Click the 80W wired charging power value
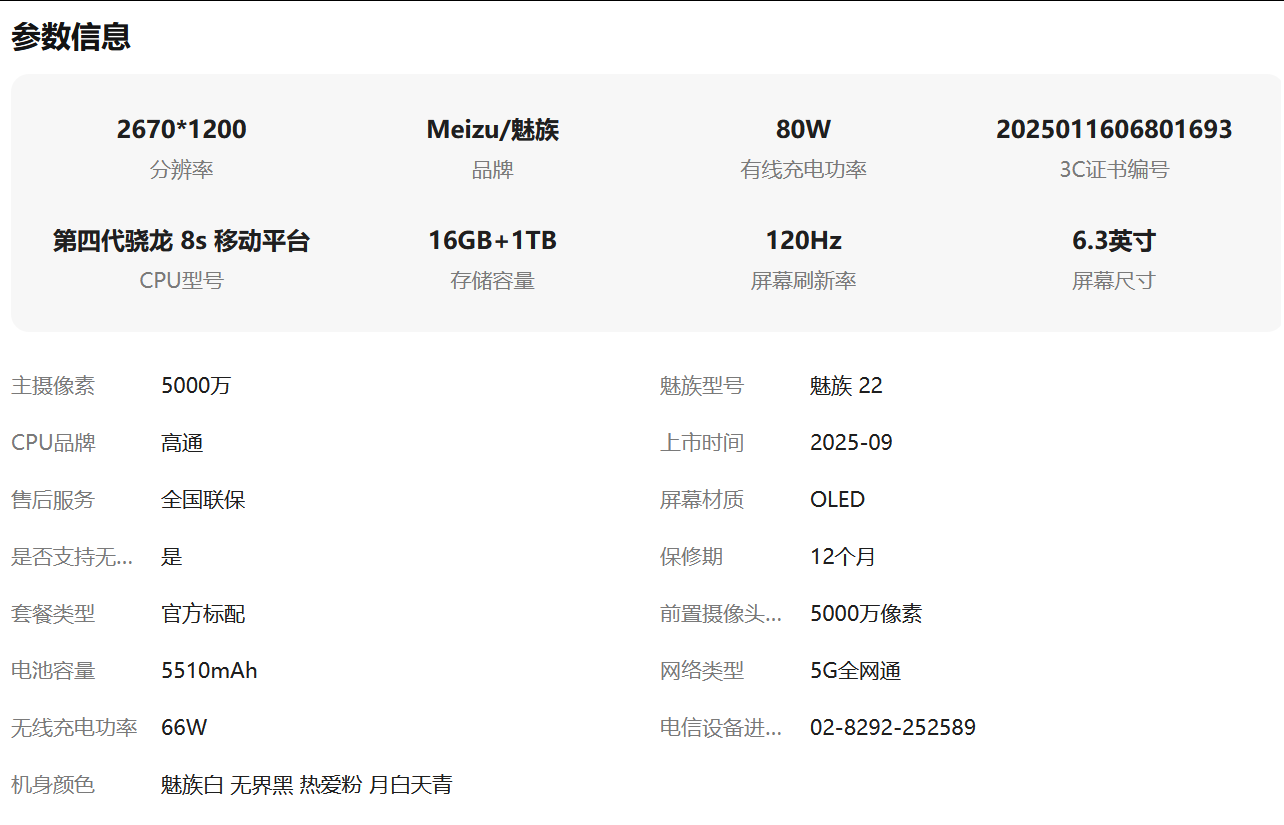The height and width of the screenshot is (825, 1284). pyautogui.click(x=803, y=130)
